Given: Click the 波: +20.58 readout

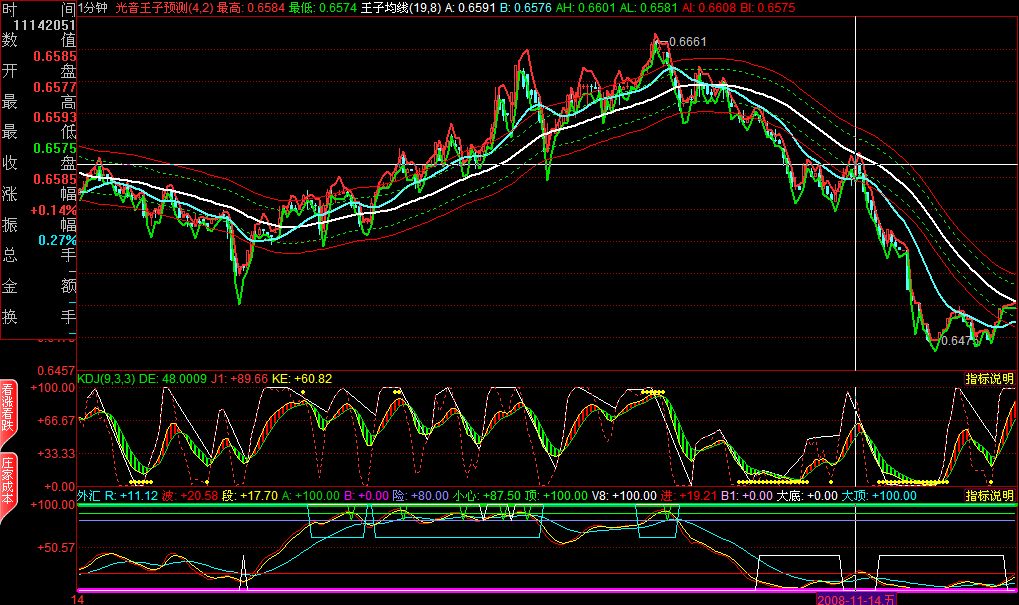Looking at the screenshot, I should 190,496.
